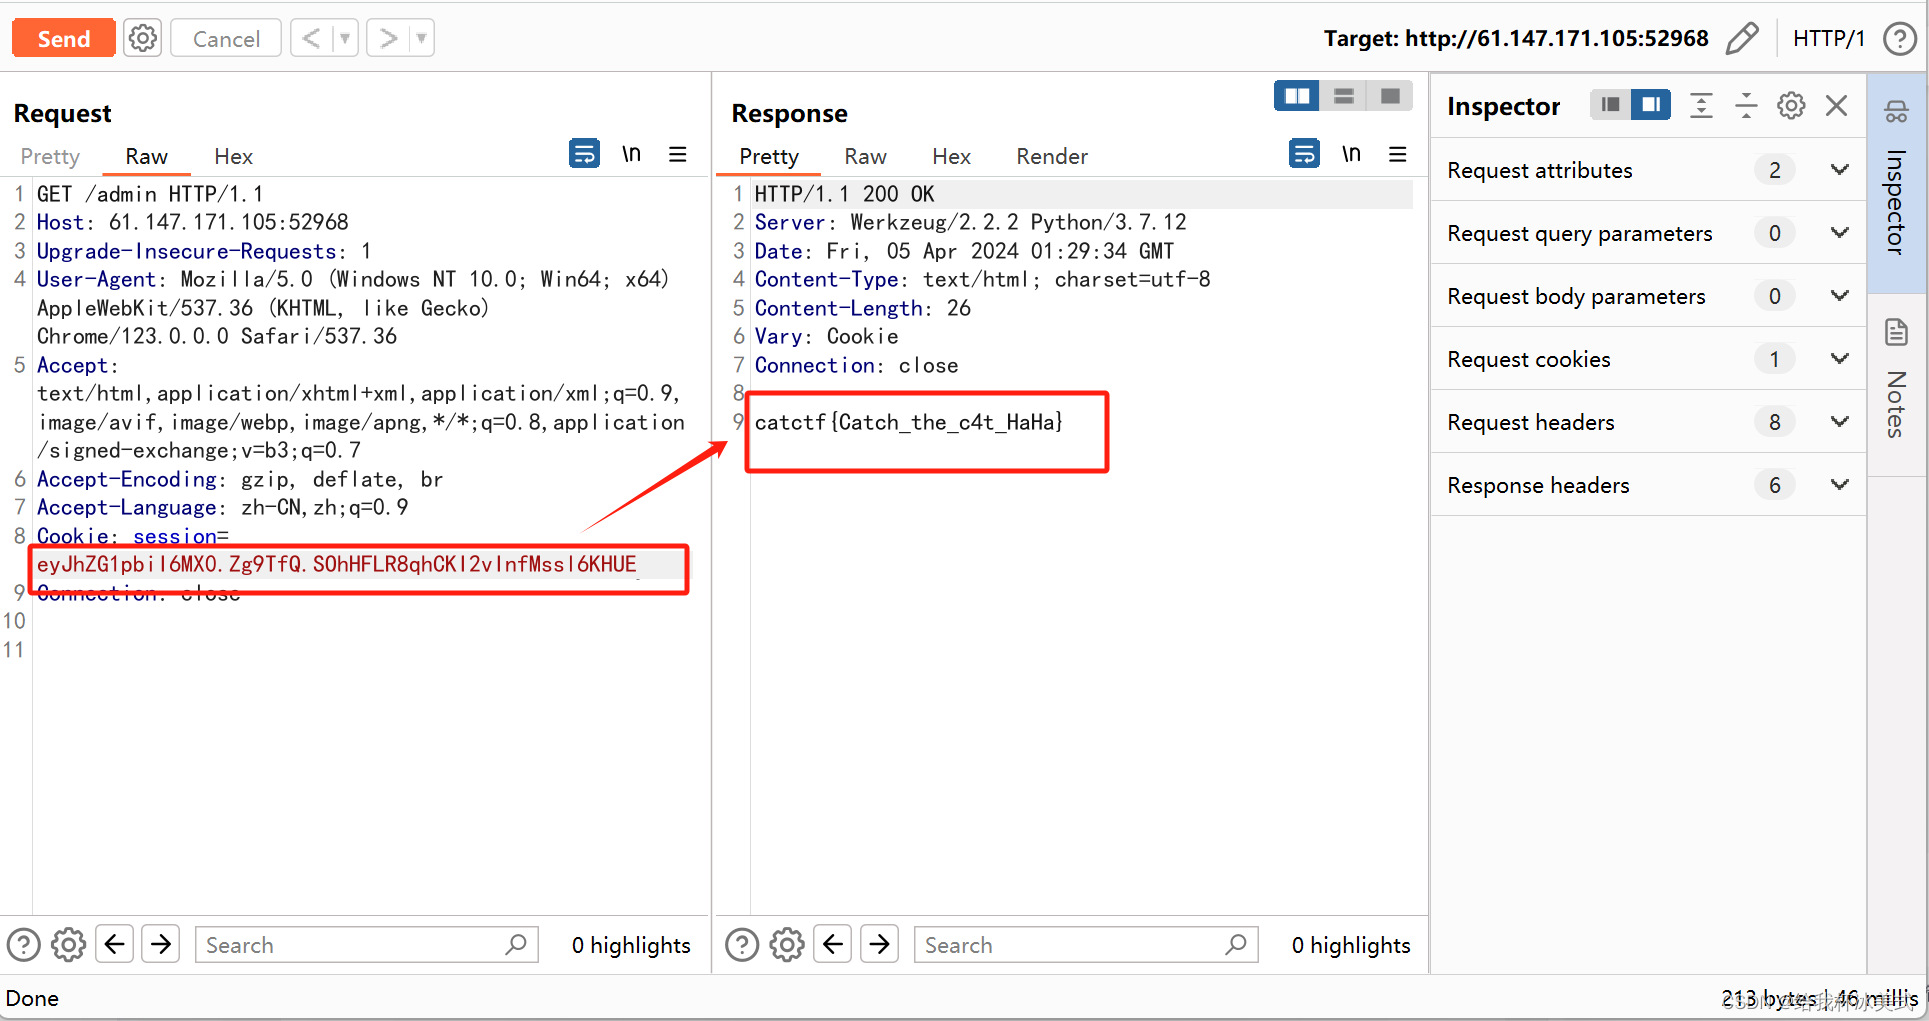Open the Response Render tab
The width and height of the screenshot is (1929, 1021).
pyautogui.click(x=1052, y=157)
